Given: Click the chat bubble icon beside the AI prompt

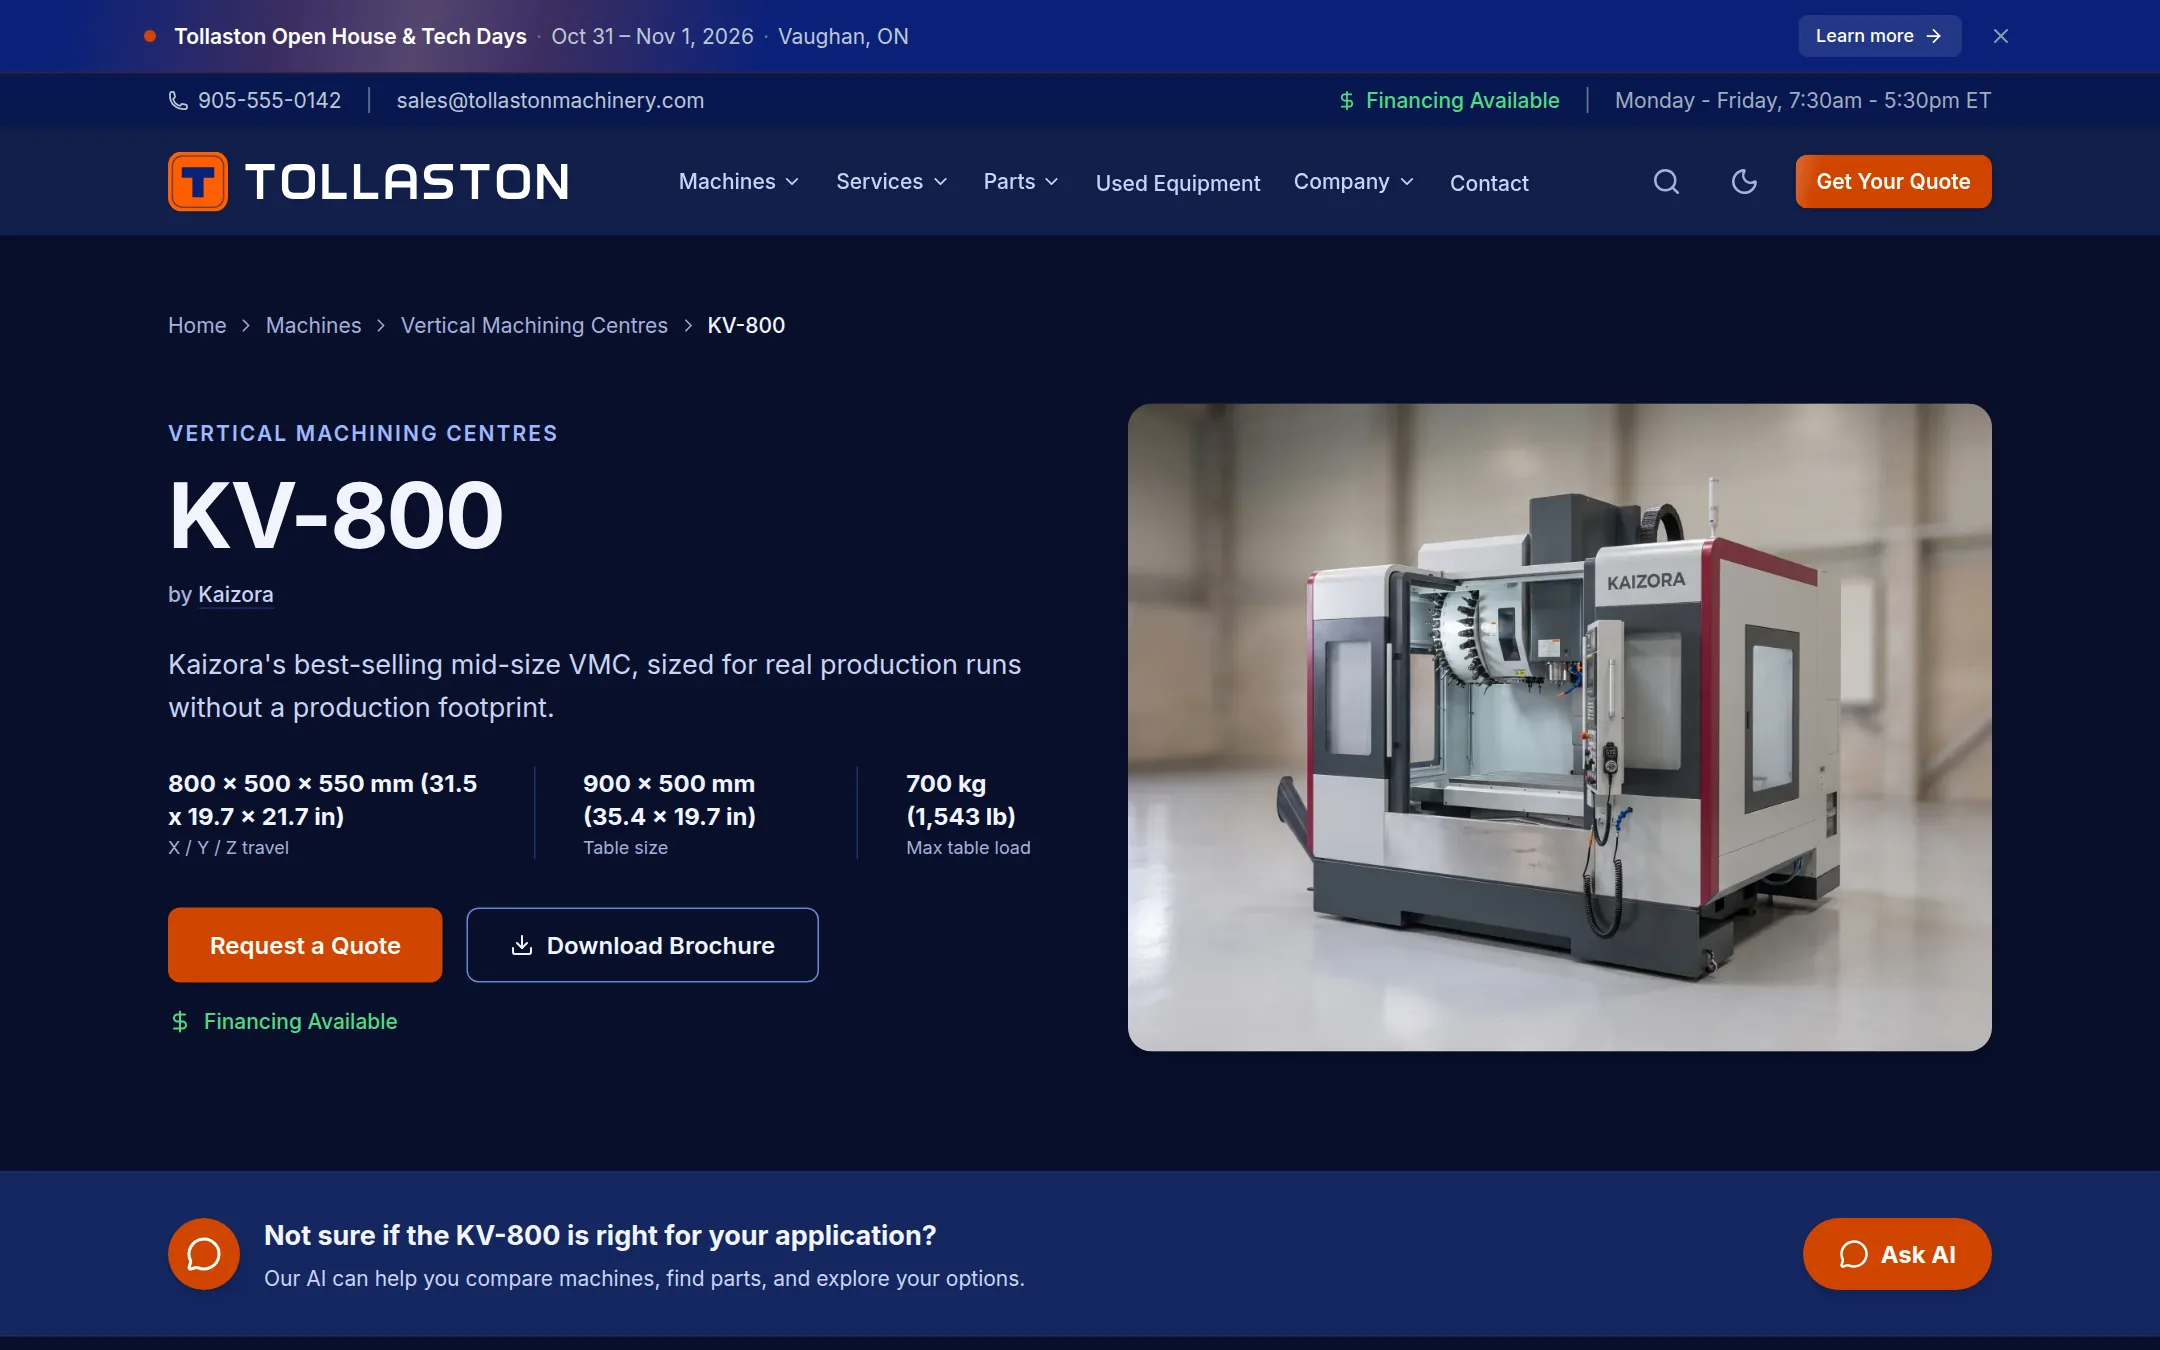Looking at the screenshot, I should coord(204,1254).
